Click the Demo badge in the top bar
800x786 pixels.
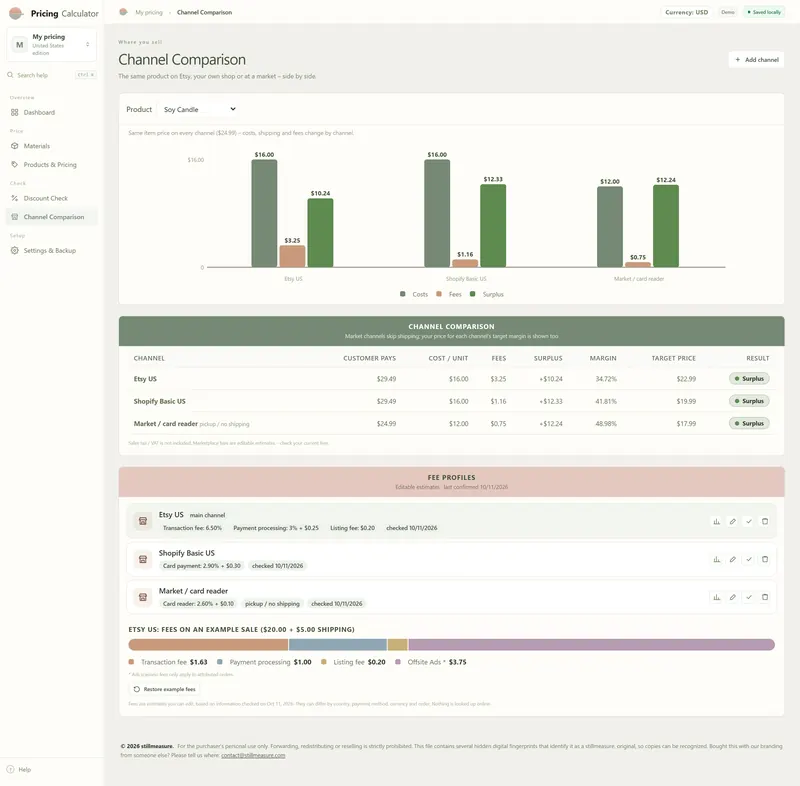728,12
